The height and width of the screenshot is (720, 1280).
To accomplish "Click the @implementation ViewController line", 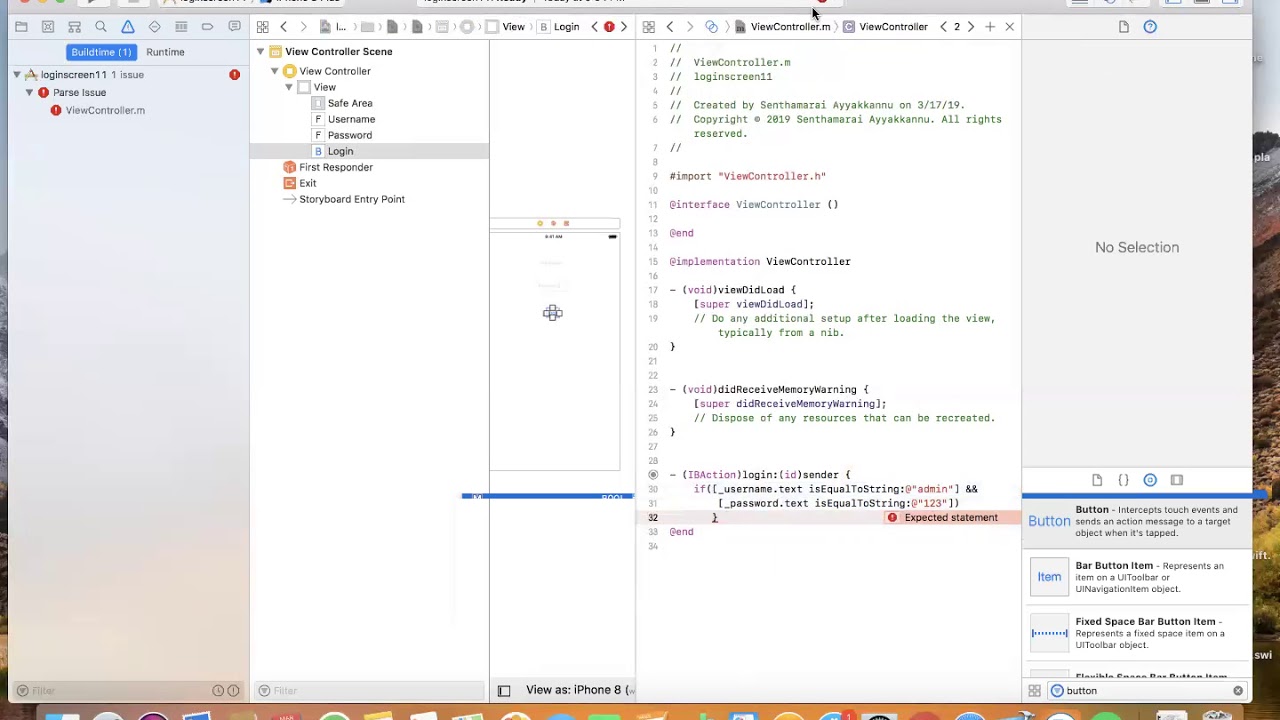I will [760, 262].
